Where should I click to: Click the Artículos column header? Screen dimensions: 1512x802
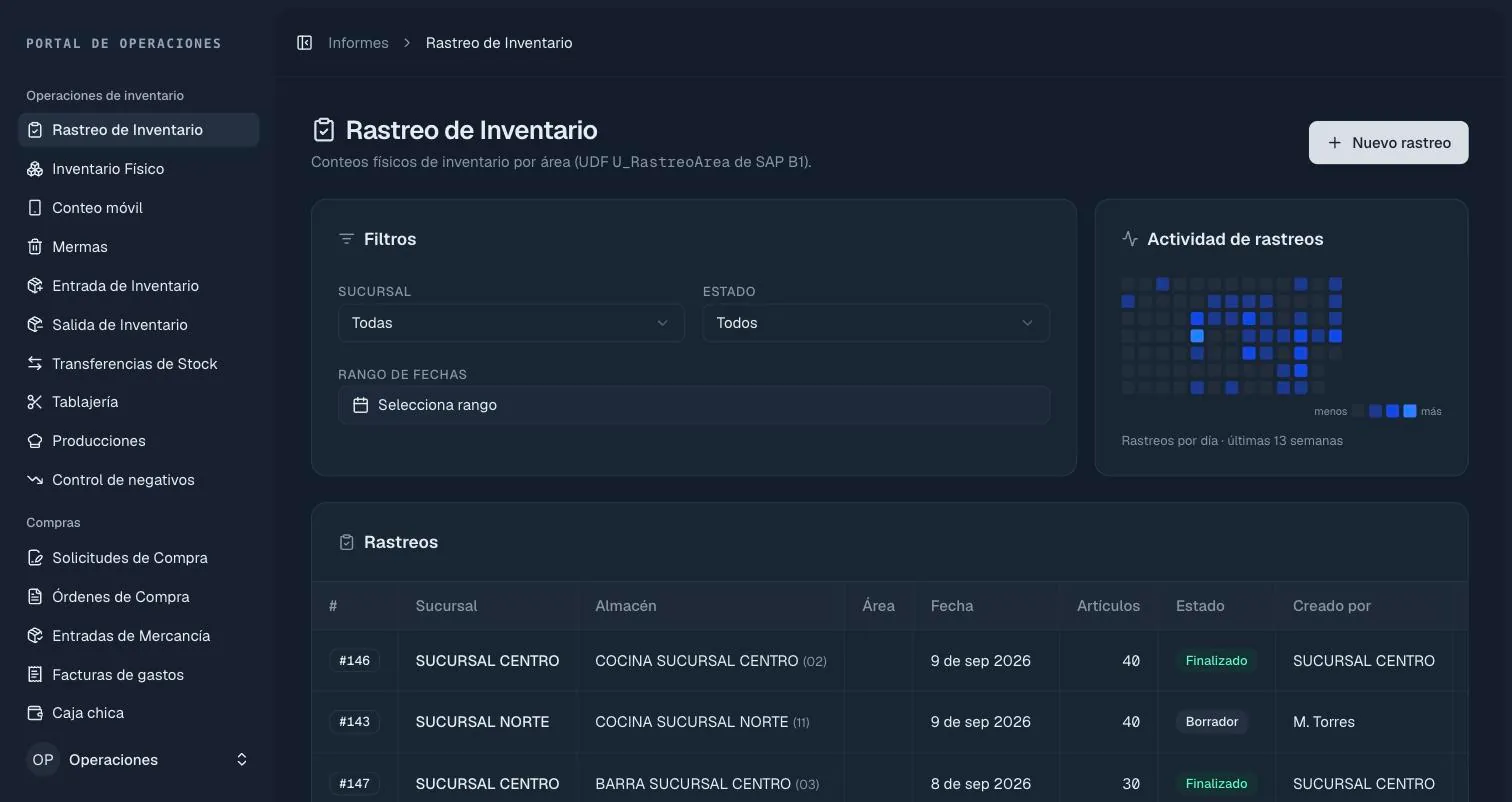pos(1108,606)
